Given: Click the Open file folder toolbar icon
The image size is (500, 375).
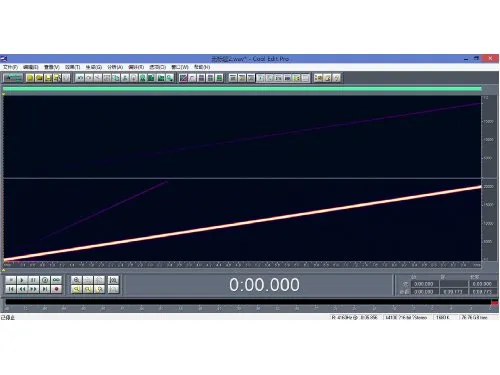Looking at the screenshot, I should coord(39,78).
